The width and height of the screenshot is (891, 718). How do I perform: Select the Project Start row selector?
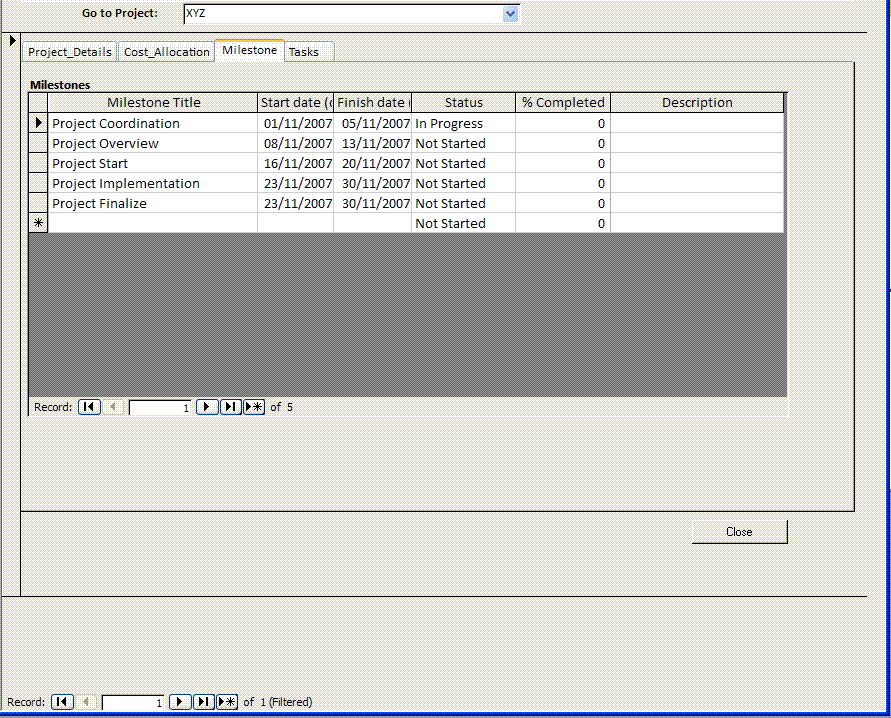pyautogui.click(x=38, y=163)
